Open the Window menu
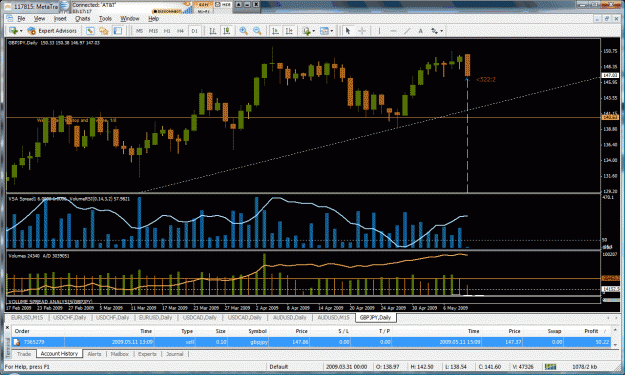Image resolution: width=625 pixels, height=375 pixels. pos(130,18)
